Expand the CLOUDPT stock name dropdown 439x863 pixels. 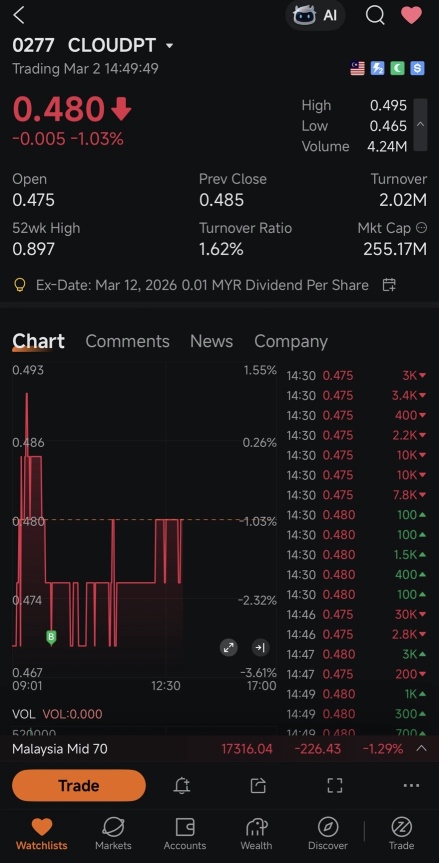click(169, 46)
